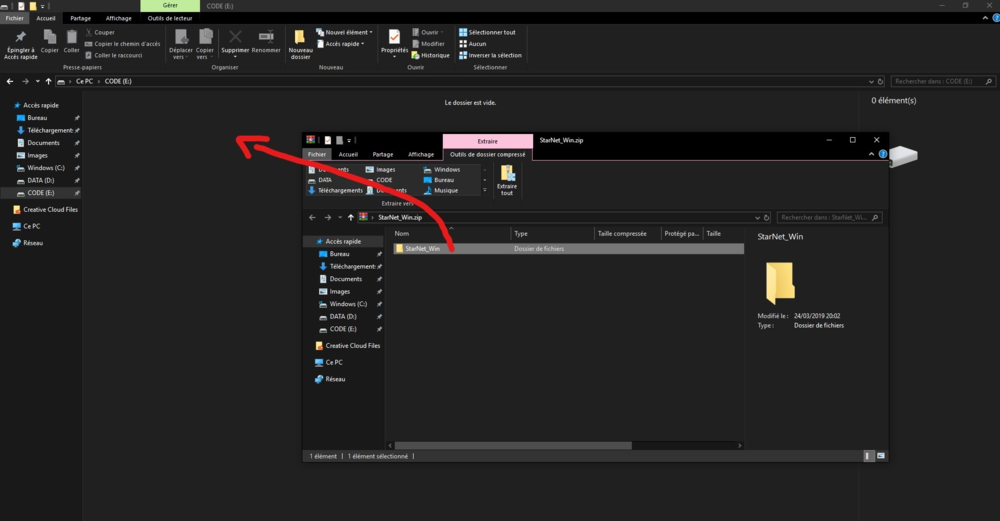Create a Nouveau dossier

[300, 45]
